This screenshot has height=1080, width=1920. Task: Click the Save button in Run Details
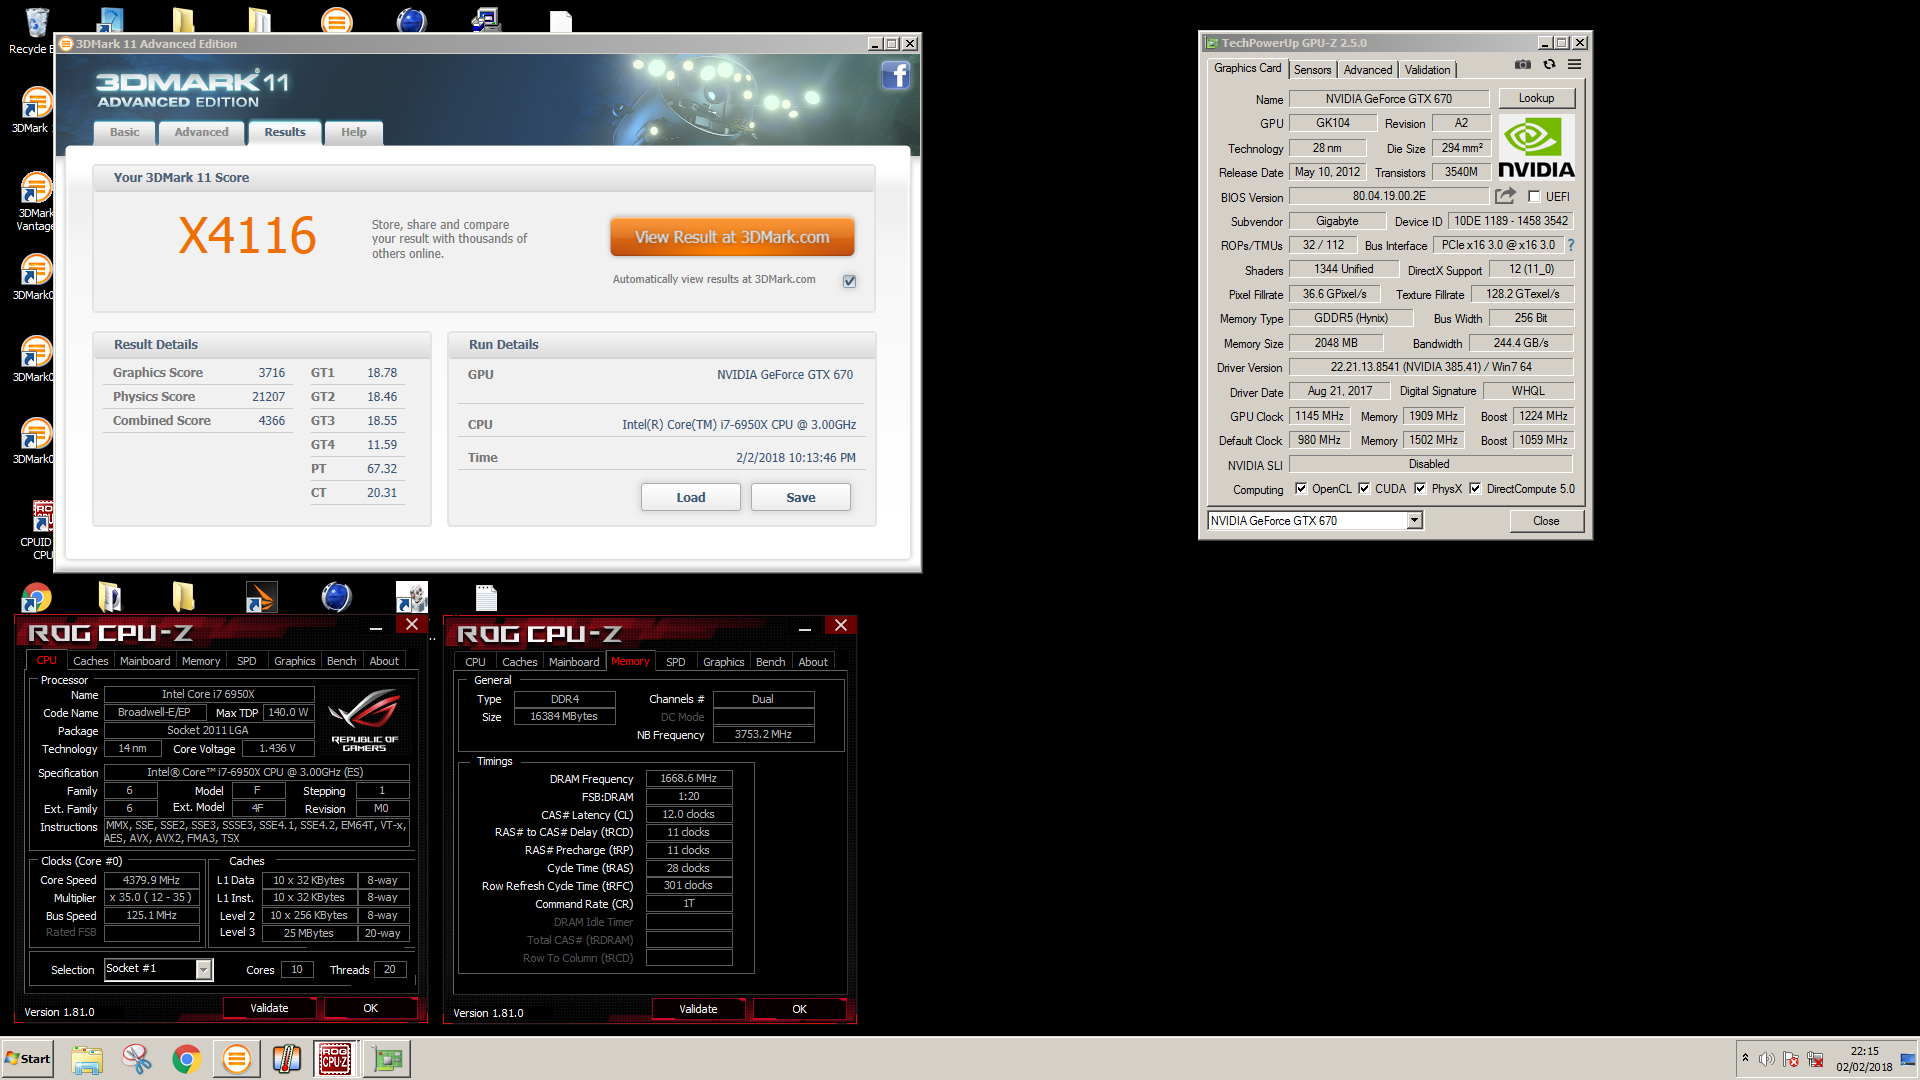[801, 497]
